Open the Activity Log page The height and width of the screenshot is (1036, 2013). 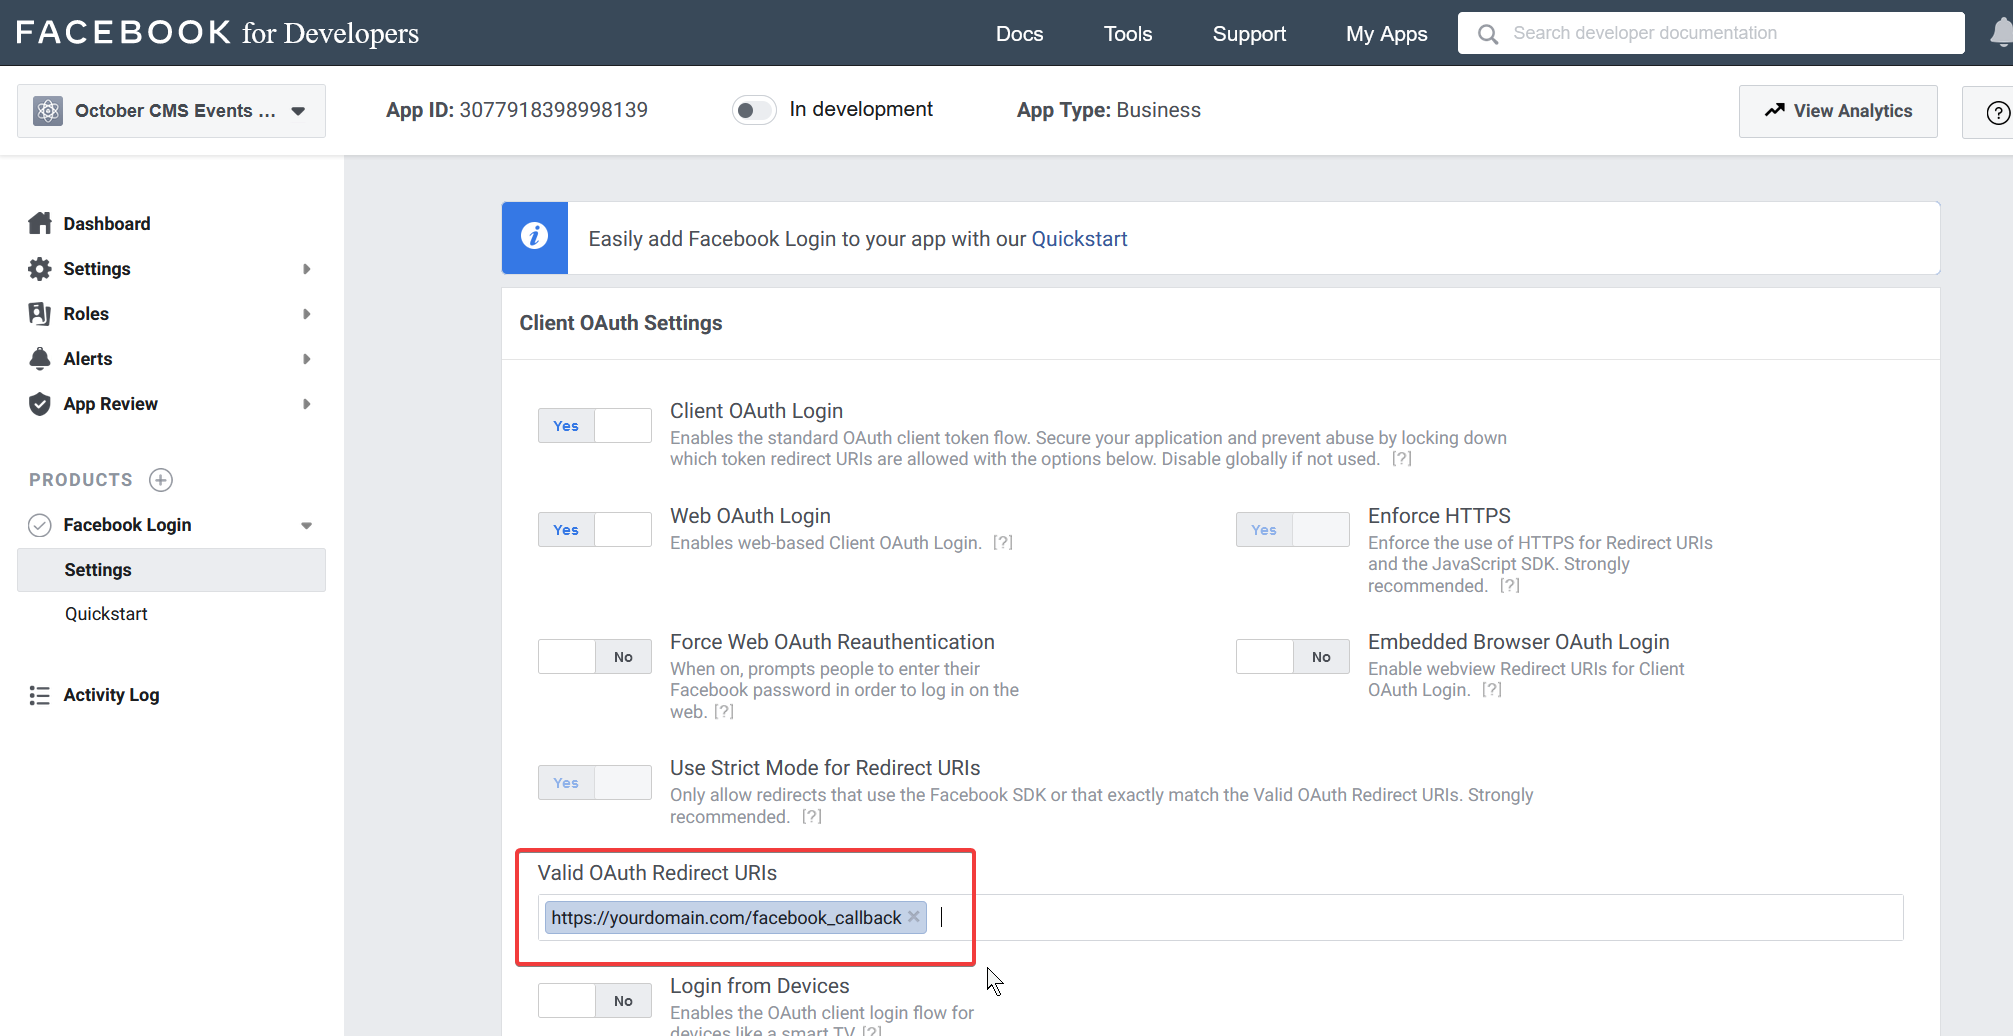[111, 695]
